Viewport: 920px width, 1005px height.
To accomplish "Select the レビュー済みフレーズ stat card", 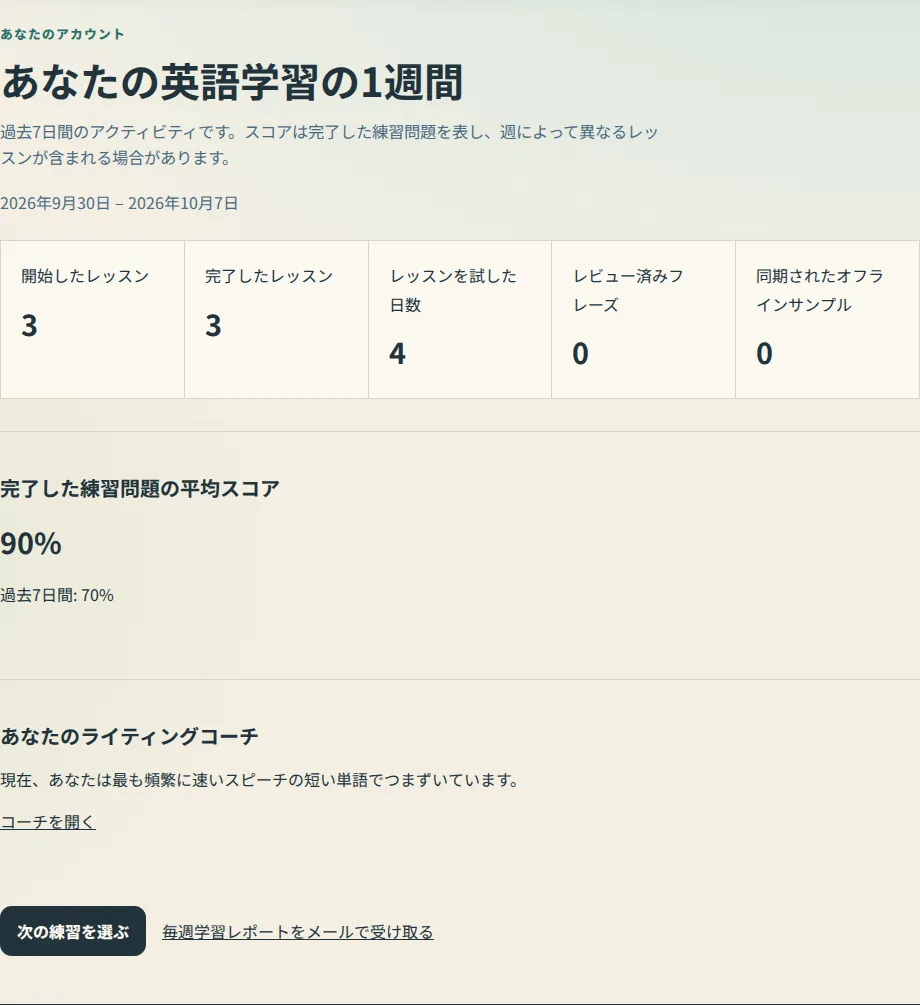I will coord(644,319).
